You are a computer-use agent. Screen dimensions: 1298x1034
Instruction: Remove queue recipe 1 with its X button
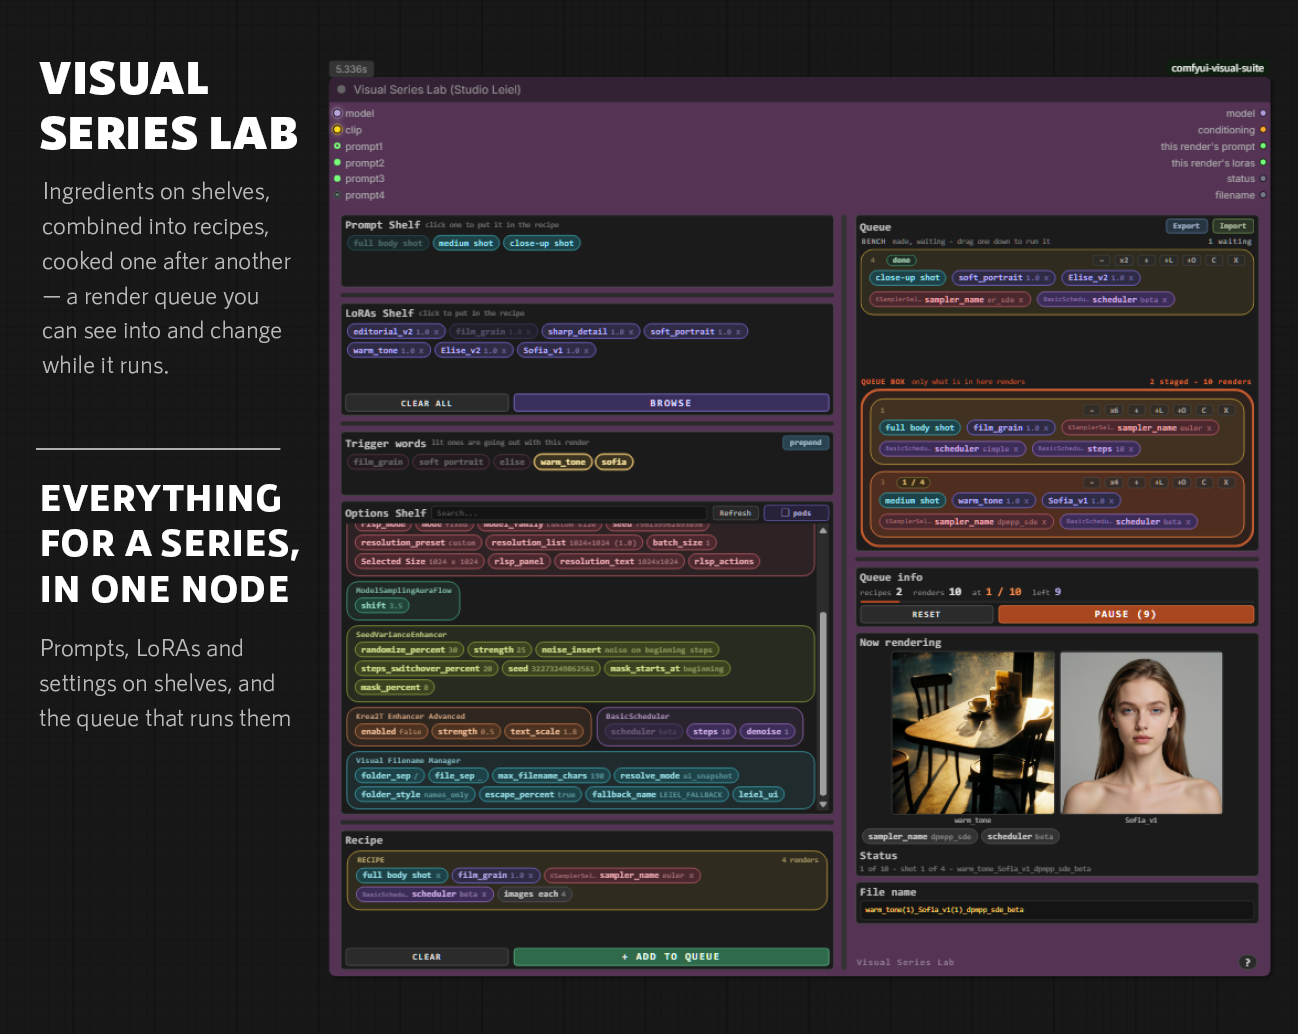point(1226,410)
